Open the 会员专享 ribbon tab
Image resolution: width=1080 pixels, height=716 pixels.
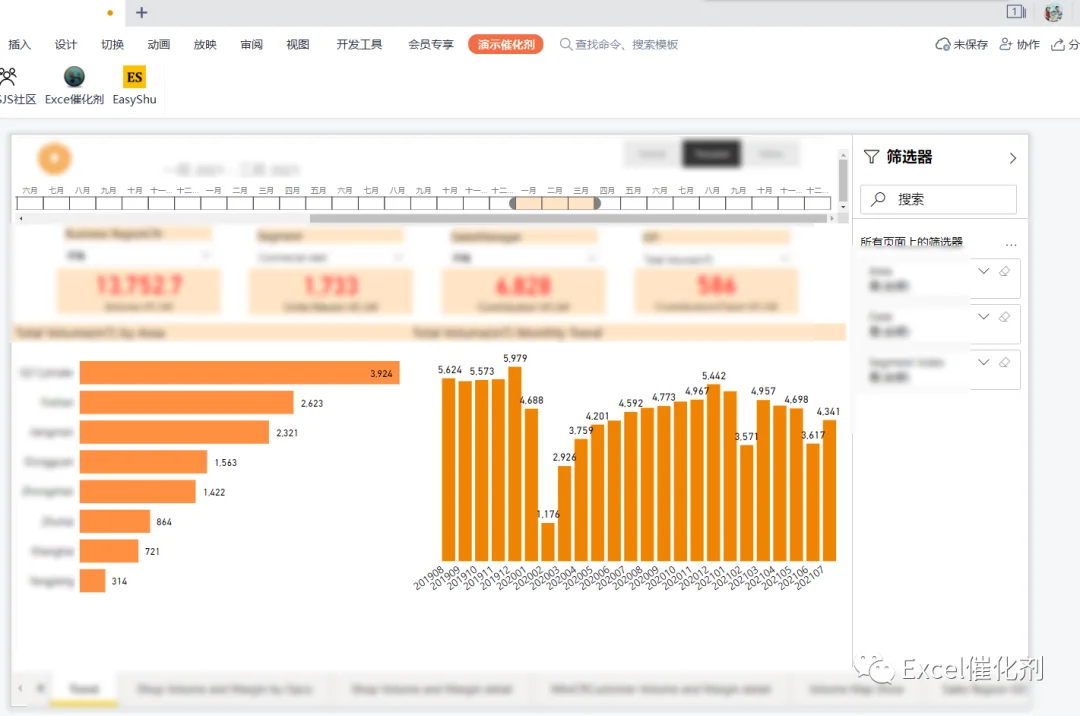(x=430, y=45)
